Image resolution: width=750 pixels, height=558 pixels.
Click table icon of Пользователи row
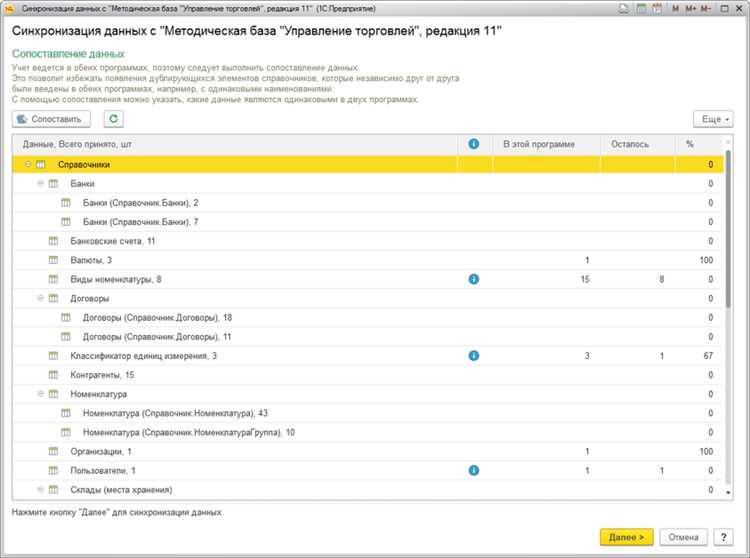click(x=53, y=470)
